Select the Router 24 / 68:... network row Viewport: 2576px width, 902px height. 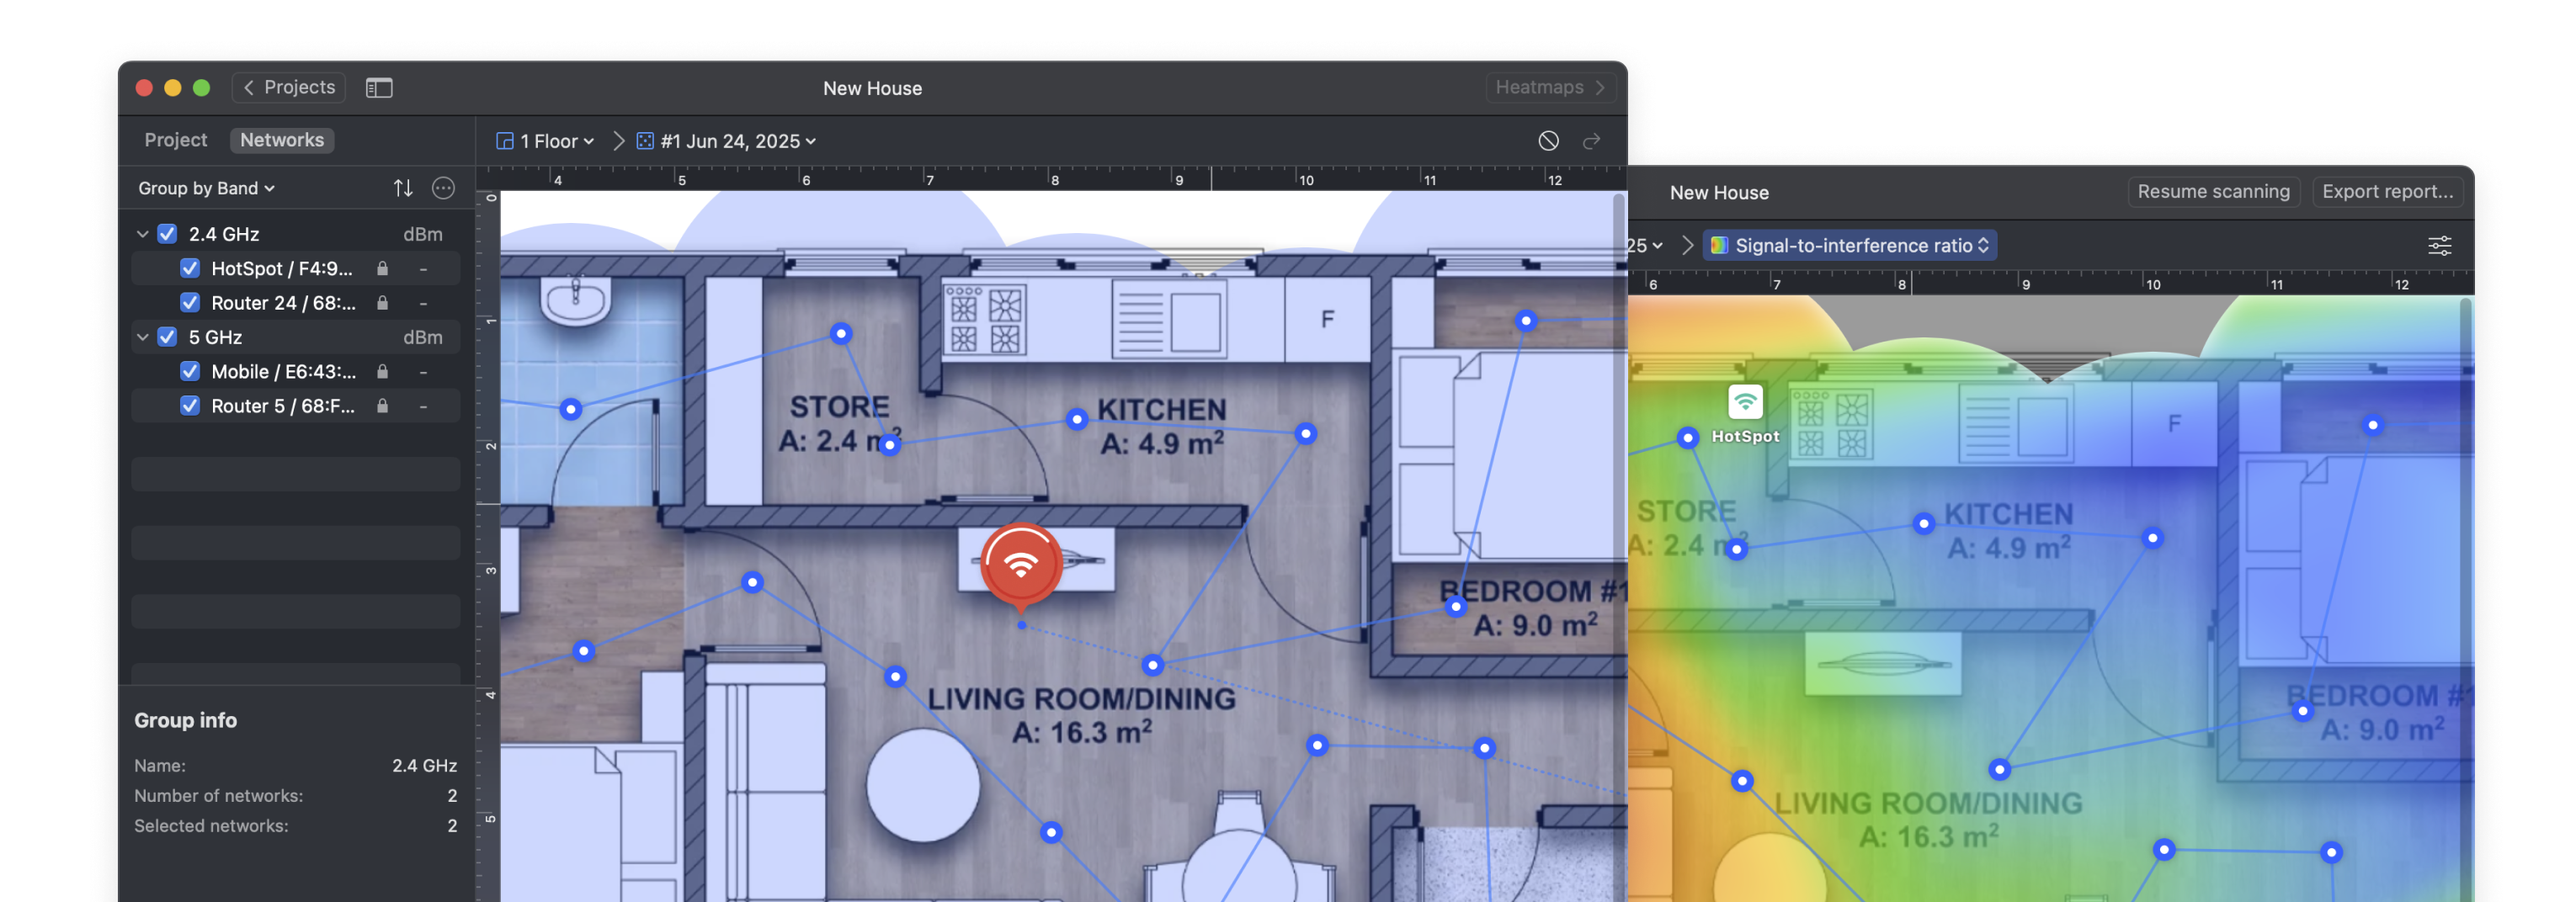[296, 302]
